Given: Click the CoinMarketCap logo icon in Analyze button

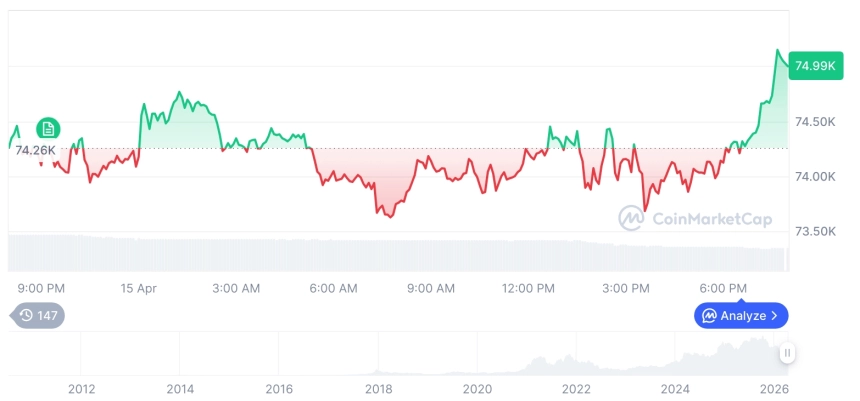Looking at the screenshot, I should pyautogui.click(x=709, y=316).
